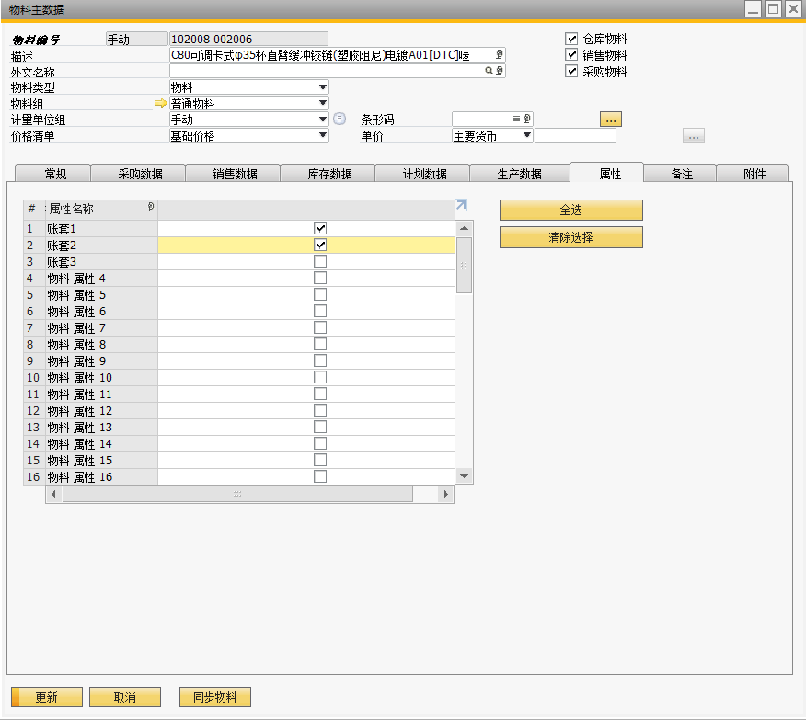Click the 同步物料 button
This screenshot has height=720, width=806.
[x=214, y=697]
